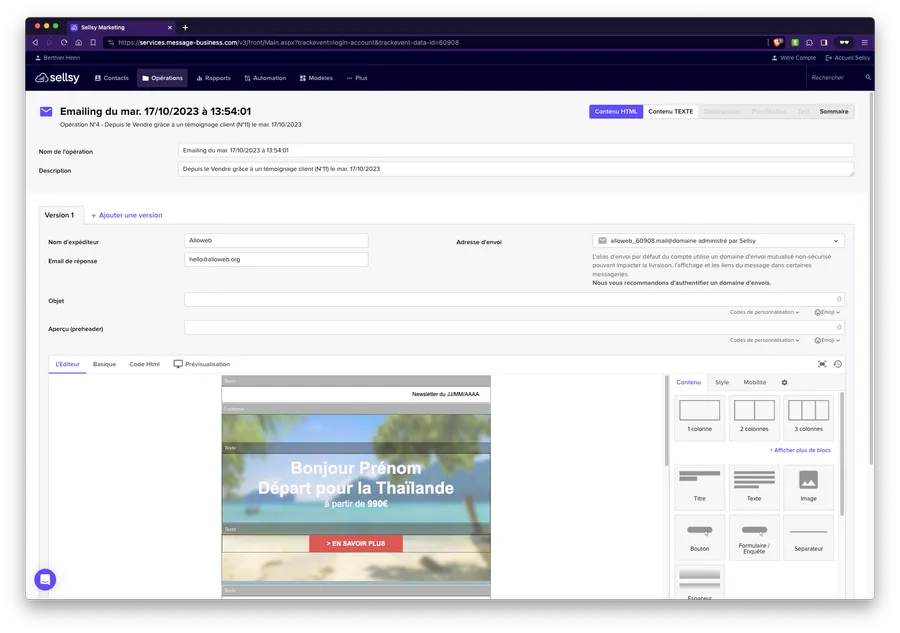The height and width of the screenshot is (633, 900).
Task: Select the L'Editeur tab
Action: click(x=67, y=364)
